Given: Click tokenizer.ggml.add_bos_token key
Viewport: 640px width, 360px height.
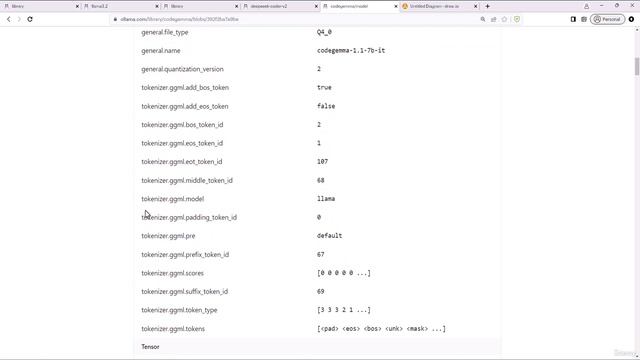Looking at the screenshot, I should 185,87.
